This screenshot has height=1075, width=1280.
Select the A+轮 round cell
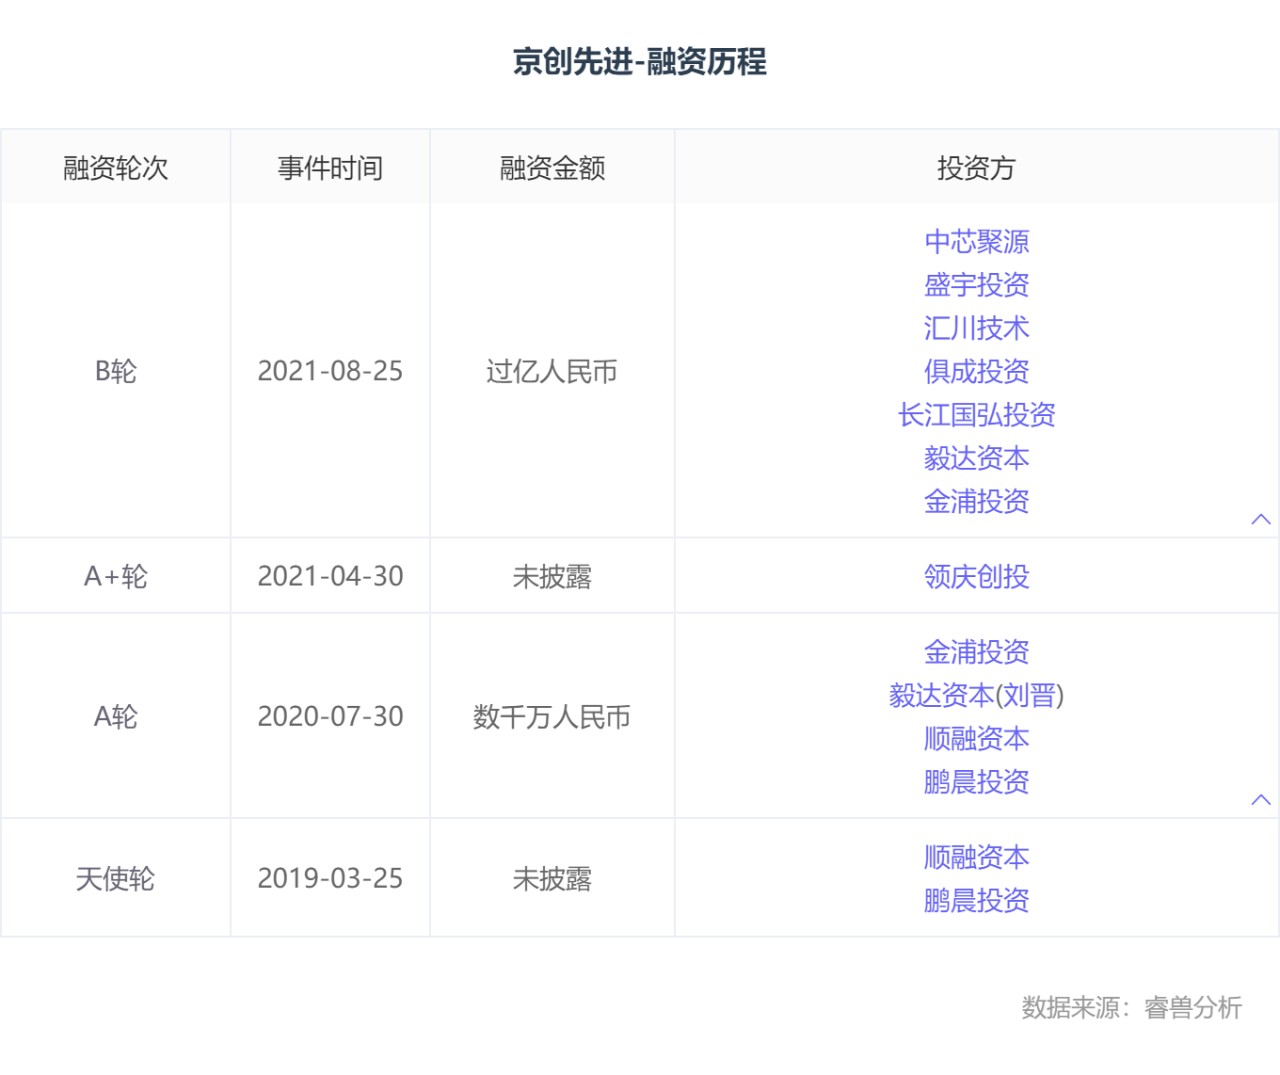pyautogui.click(x=116, y=576)
